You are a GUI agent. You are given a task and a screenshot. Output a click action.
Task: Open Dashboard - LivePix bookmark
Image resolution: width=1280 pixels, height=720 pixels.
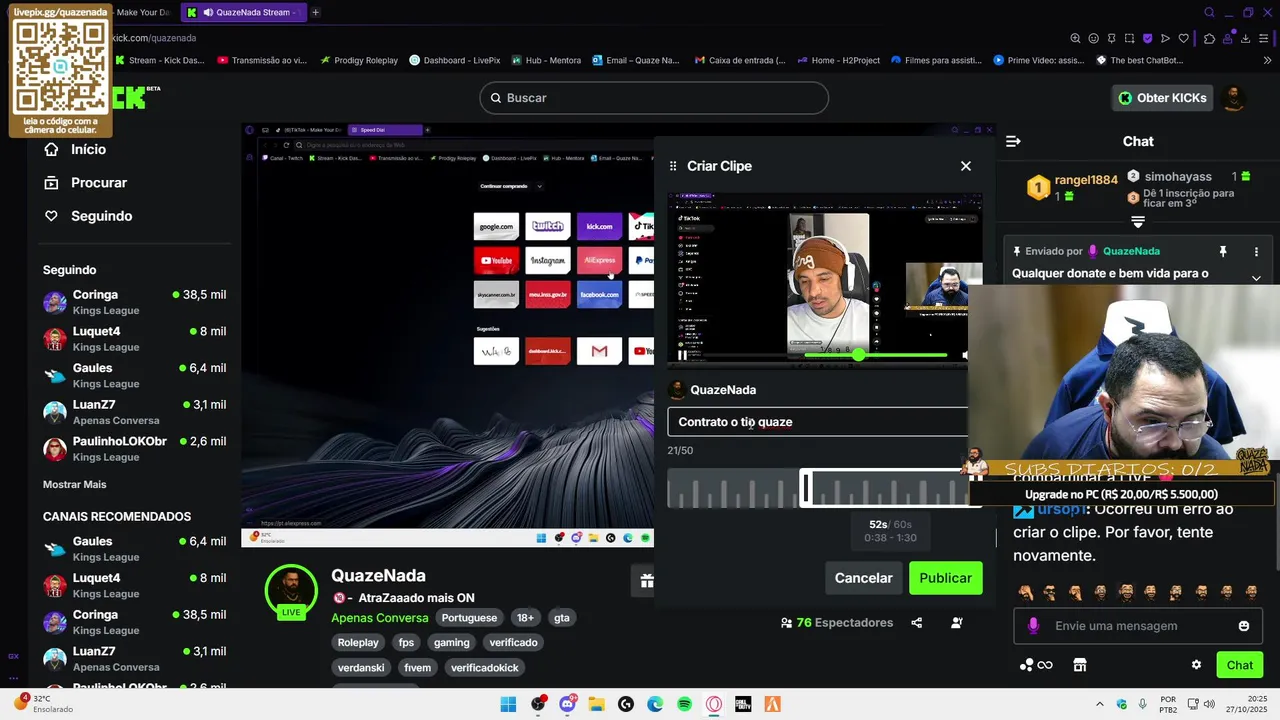point(455,60)
